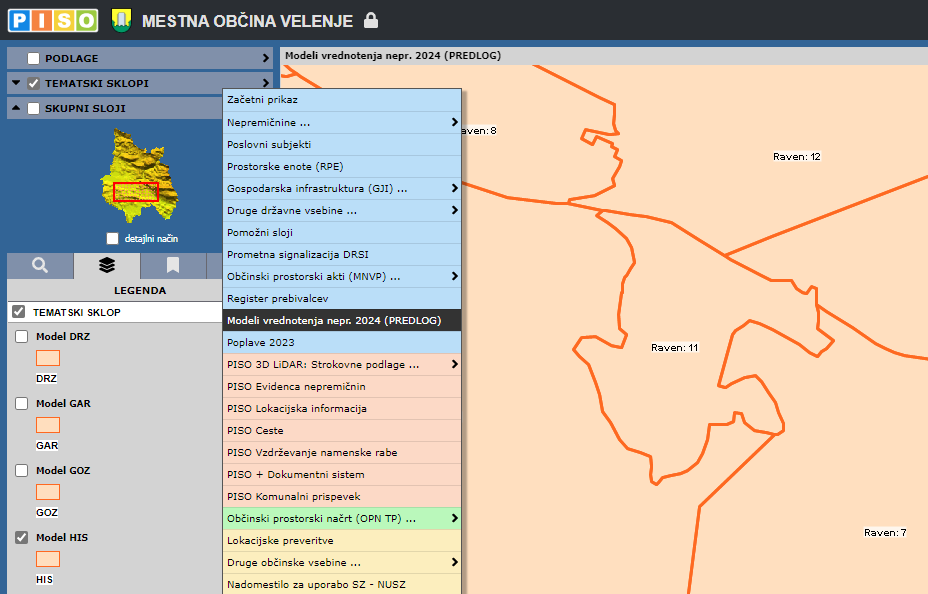Click the DRZ legend symbol
Image resolution: width=928 pixels, height=594 pixels.
point(48,358)
